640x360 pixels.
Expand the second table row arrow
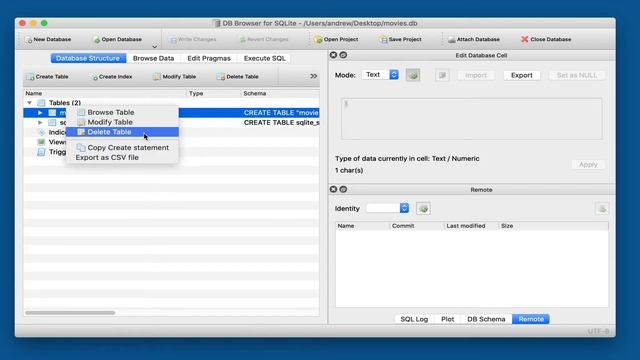coord(40,122)
